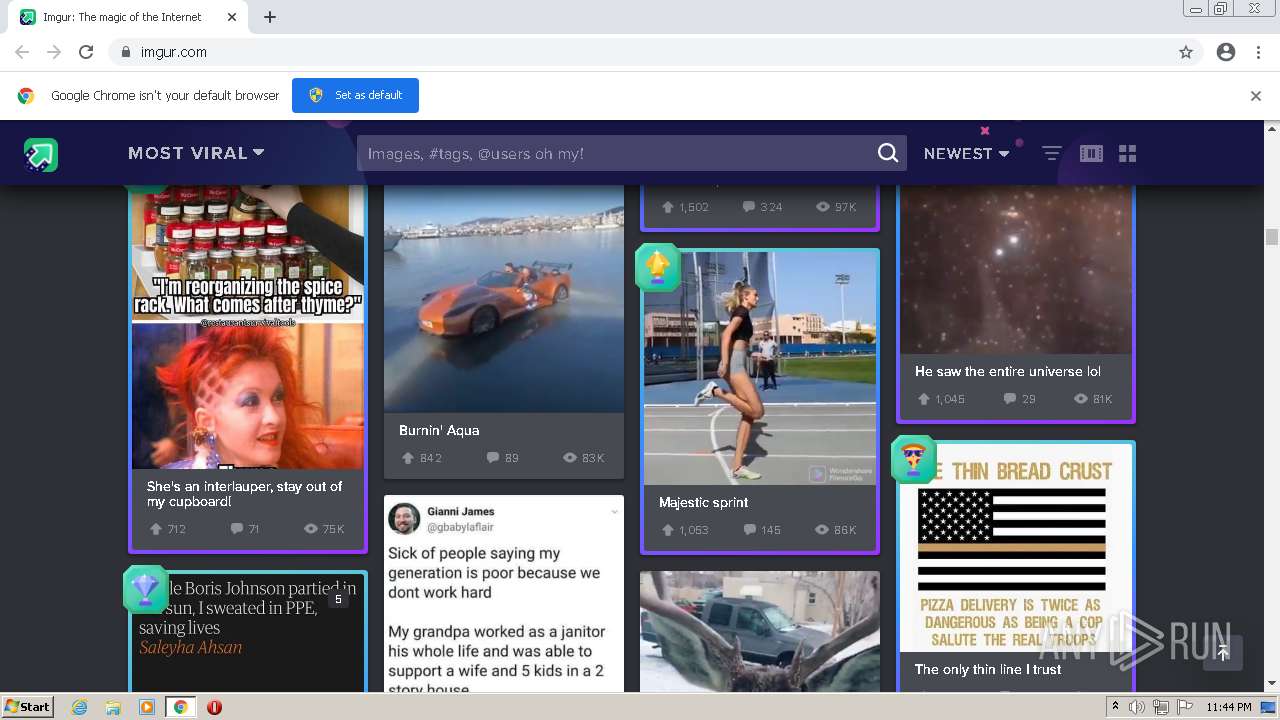Switch to uniform grid layout icon
The height and width of the screenshot is (720, 1280).
coord(1128,153)
